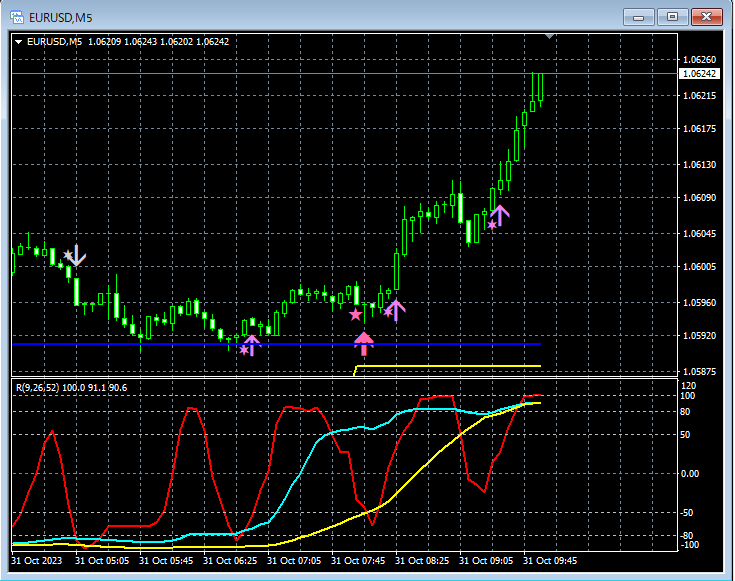Select the blue horizontal support line
The image size is (735, 581).
tap(276, 344)
